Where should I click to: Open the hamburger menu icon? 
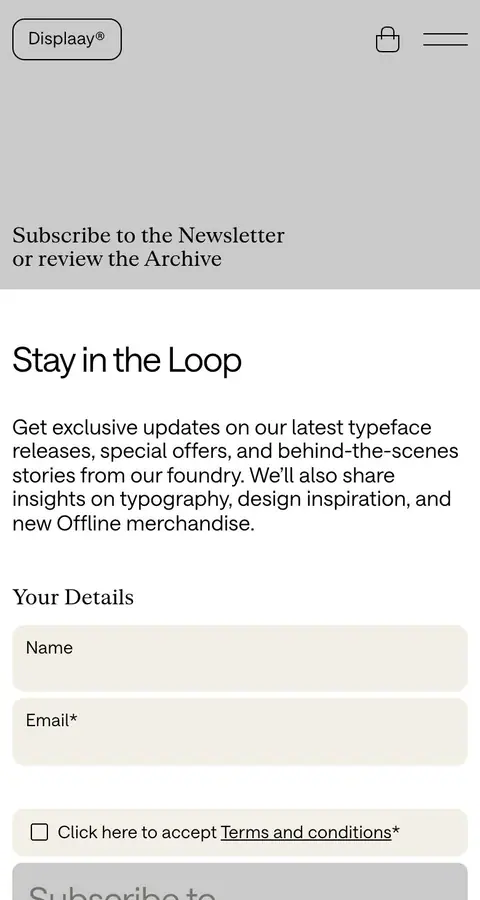[446, 40]
